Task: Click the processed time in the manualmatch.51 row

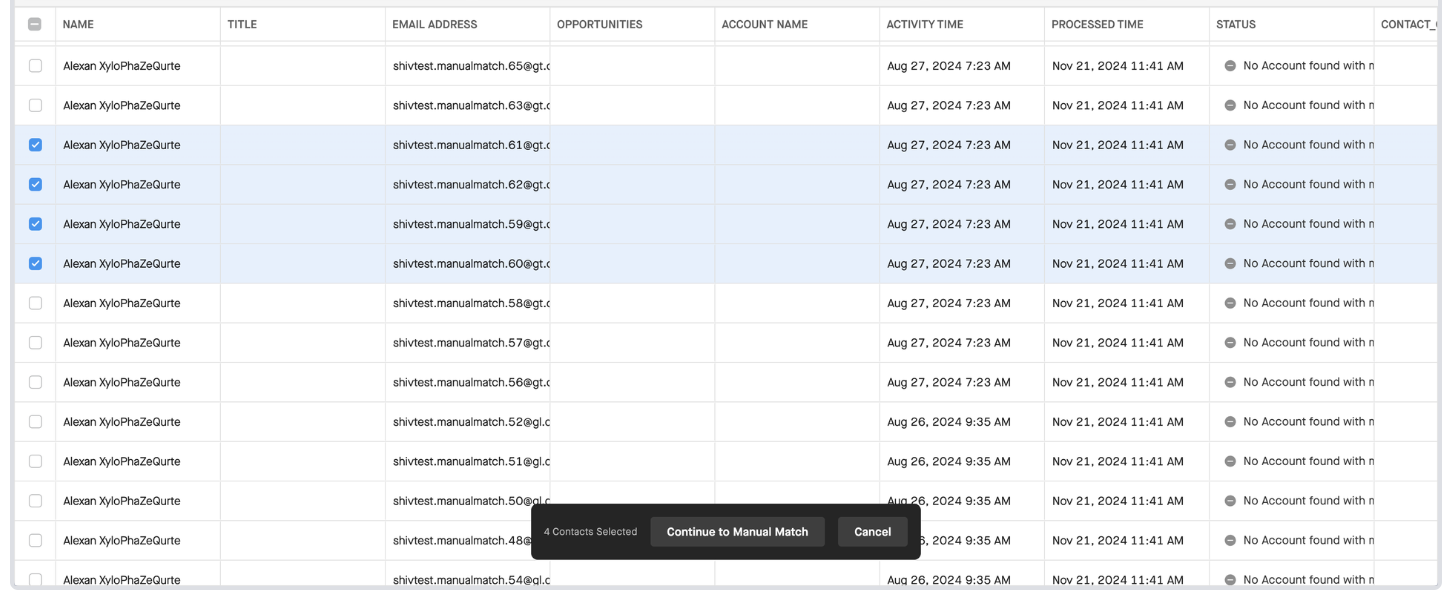Action: pos(1118,461)
